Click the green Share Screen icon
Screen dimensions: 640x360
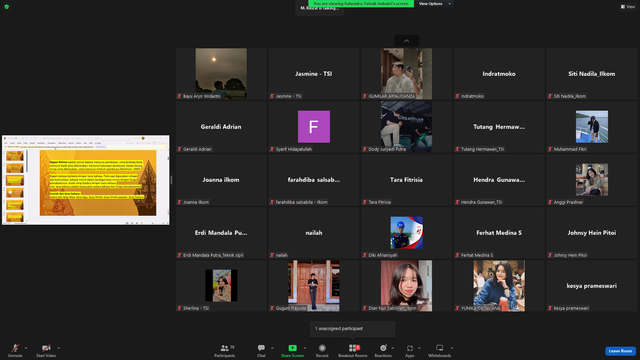point(293,348)
